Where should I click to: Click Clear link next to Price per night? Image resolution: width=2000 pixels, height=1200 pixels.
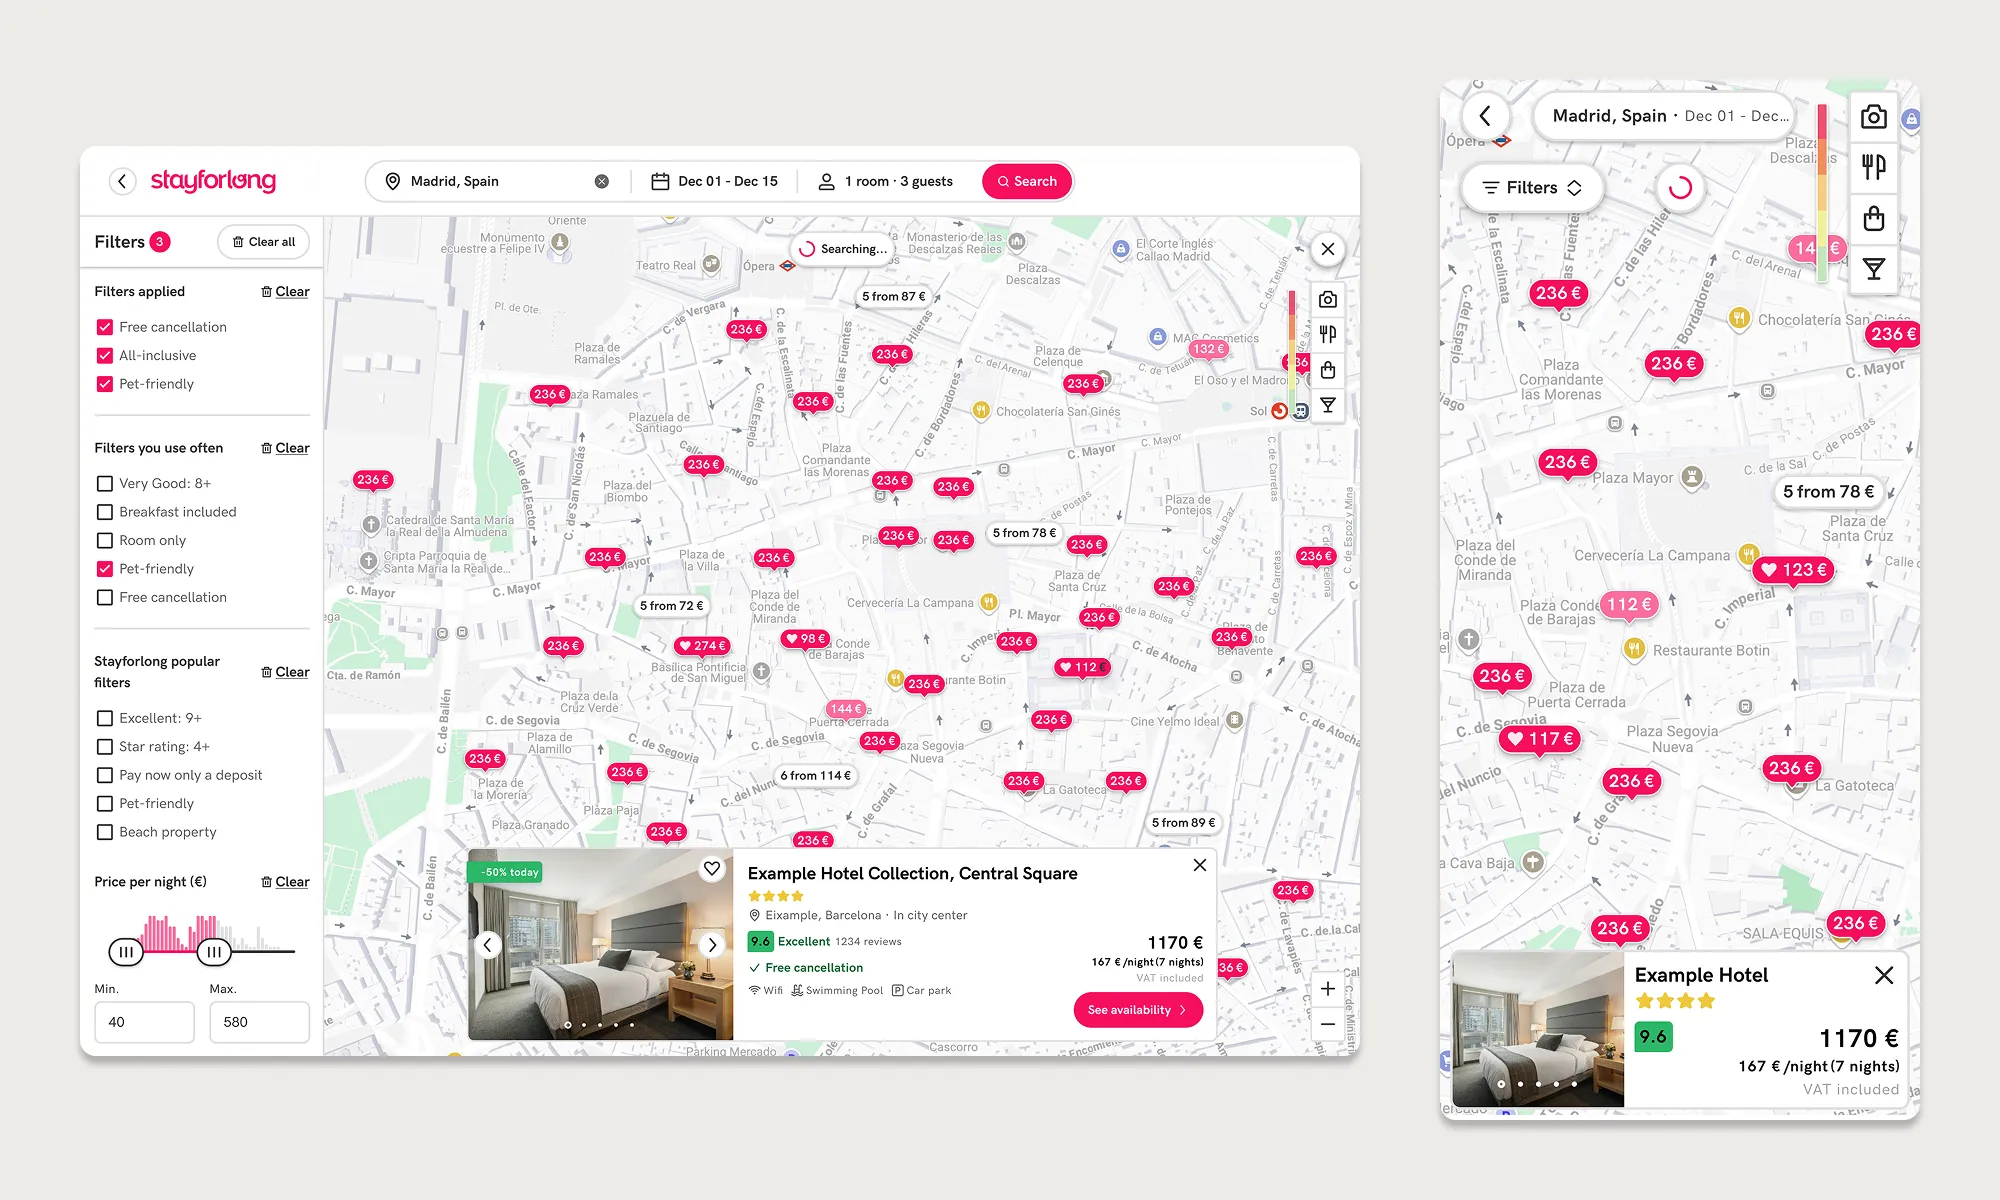(x=286, y=882)
